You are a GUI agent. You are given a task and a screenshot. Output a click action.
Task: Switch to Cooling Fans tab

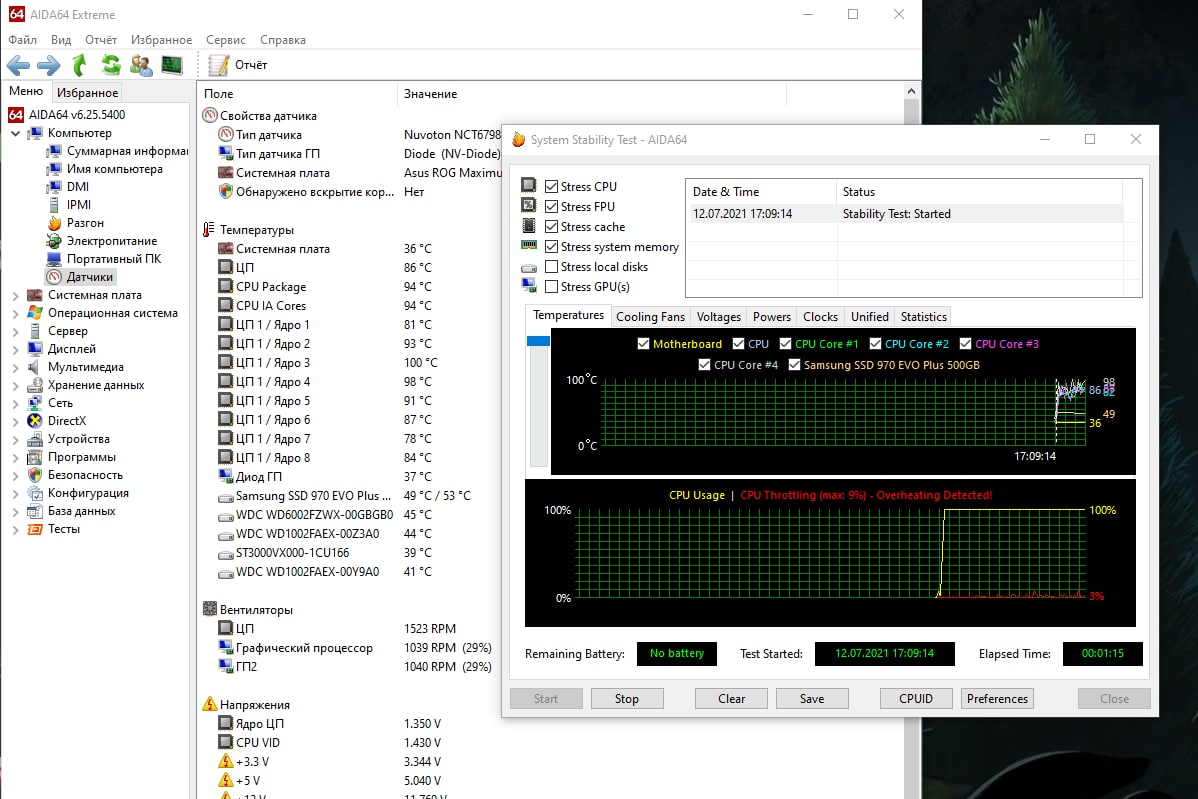650,316
